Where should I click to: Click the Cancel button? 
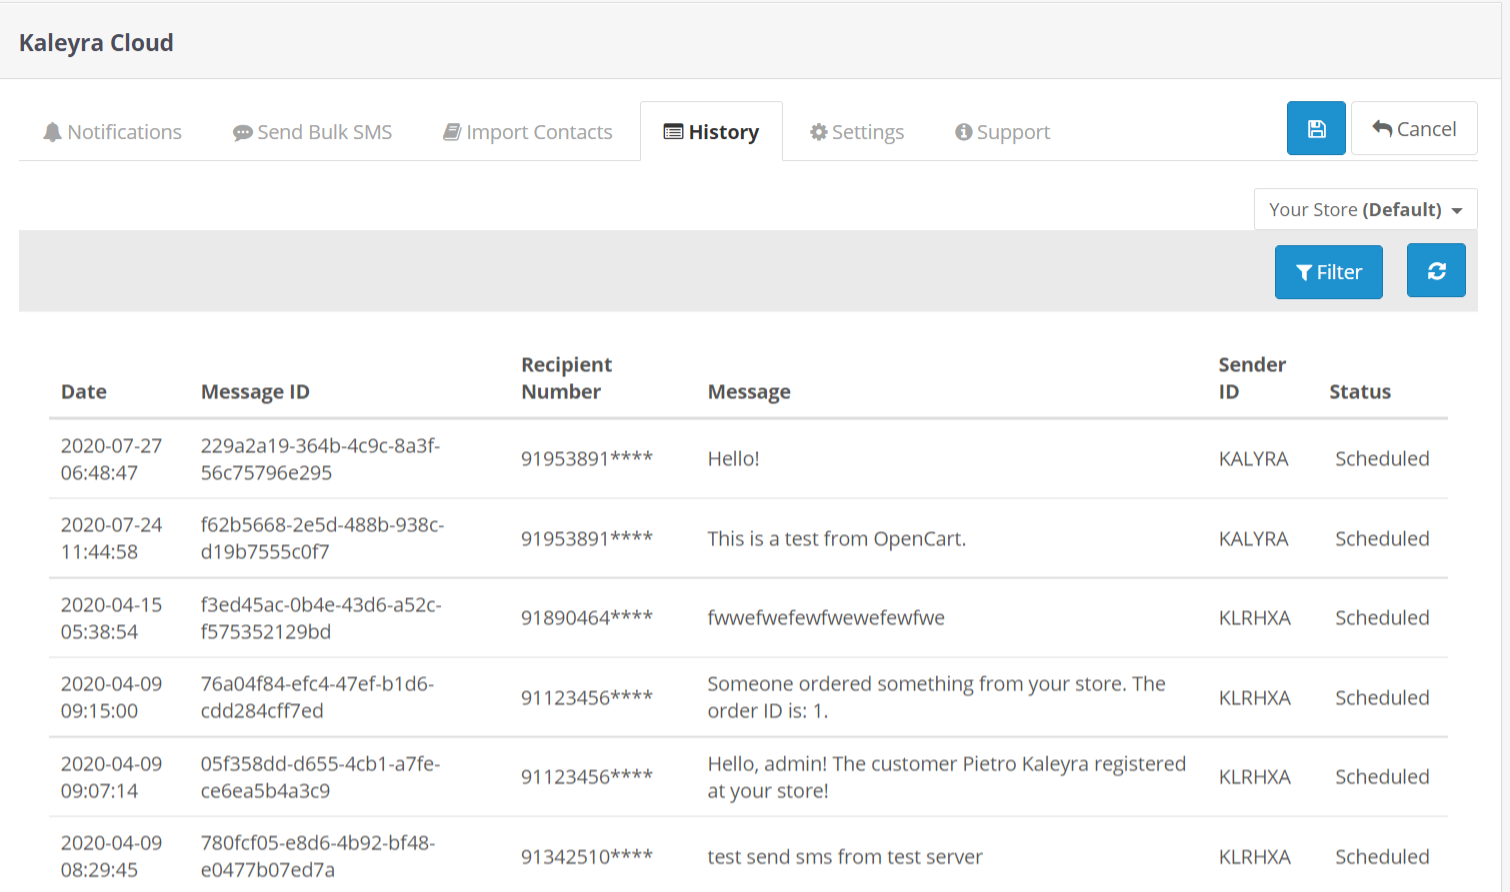tap(1414, 128)
